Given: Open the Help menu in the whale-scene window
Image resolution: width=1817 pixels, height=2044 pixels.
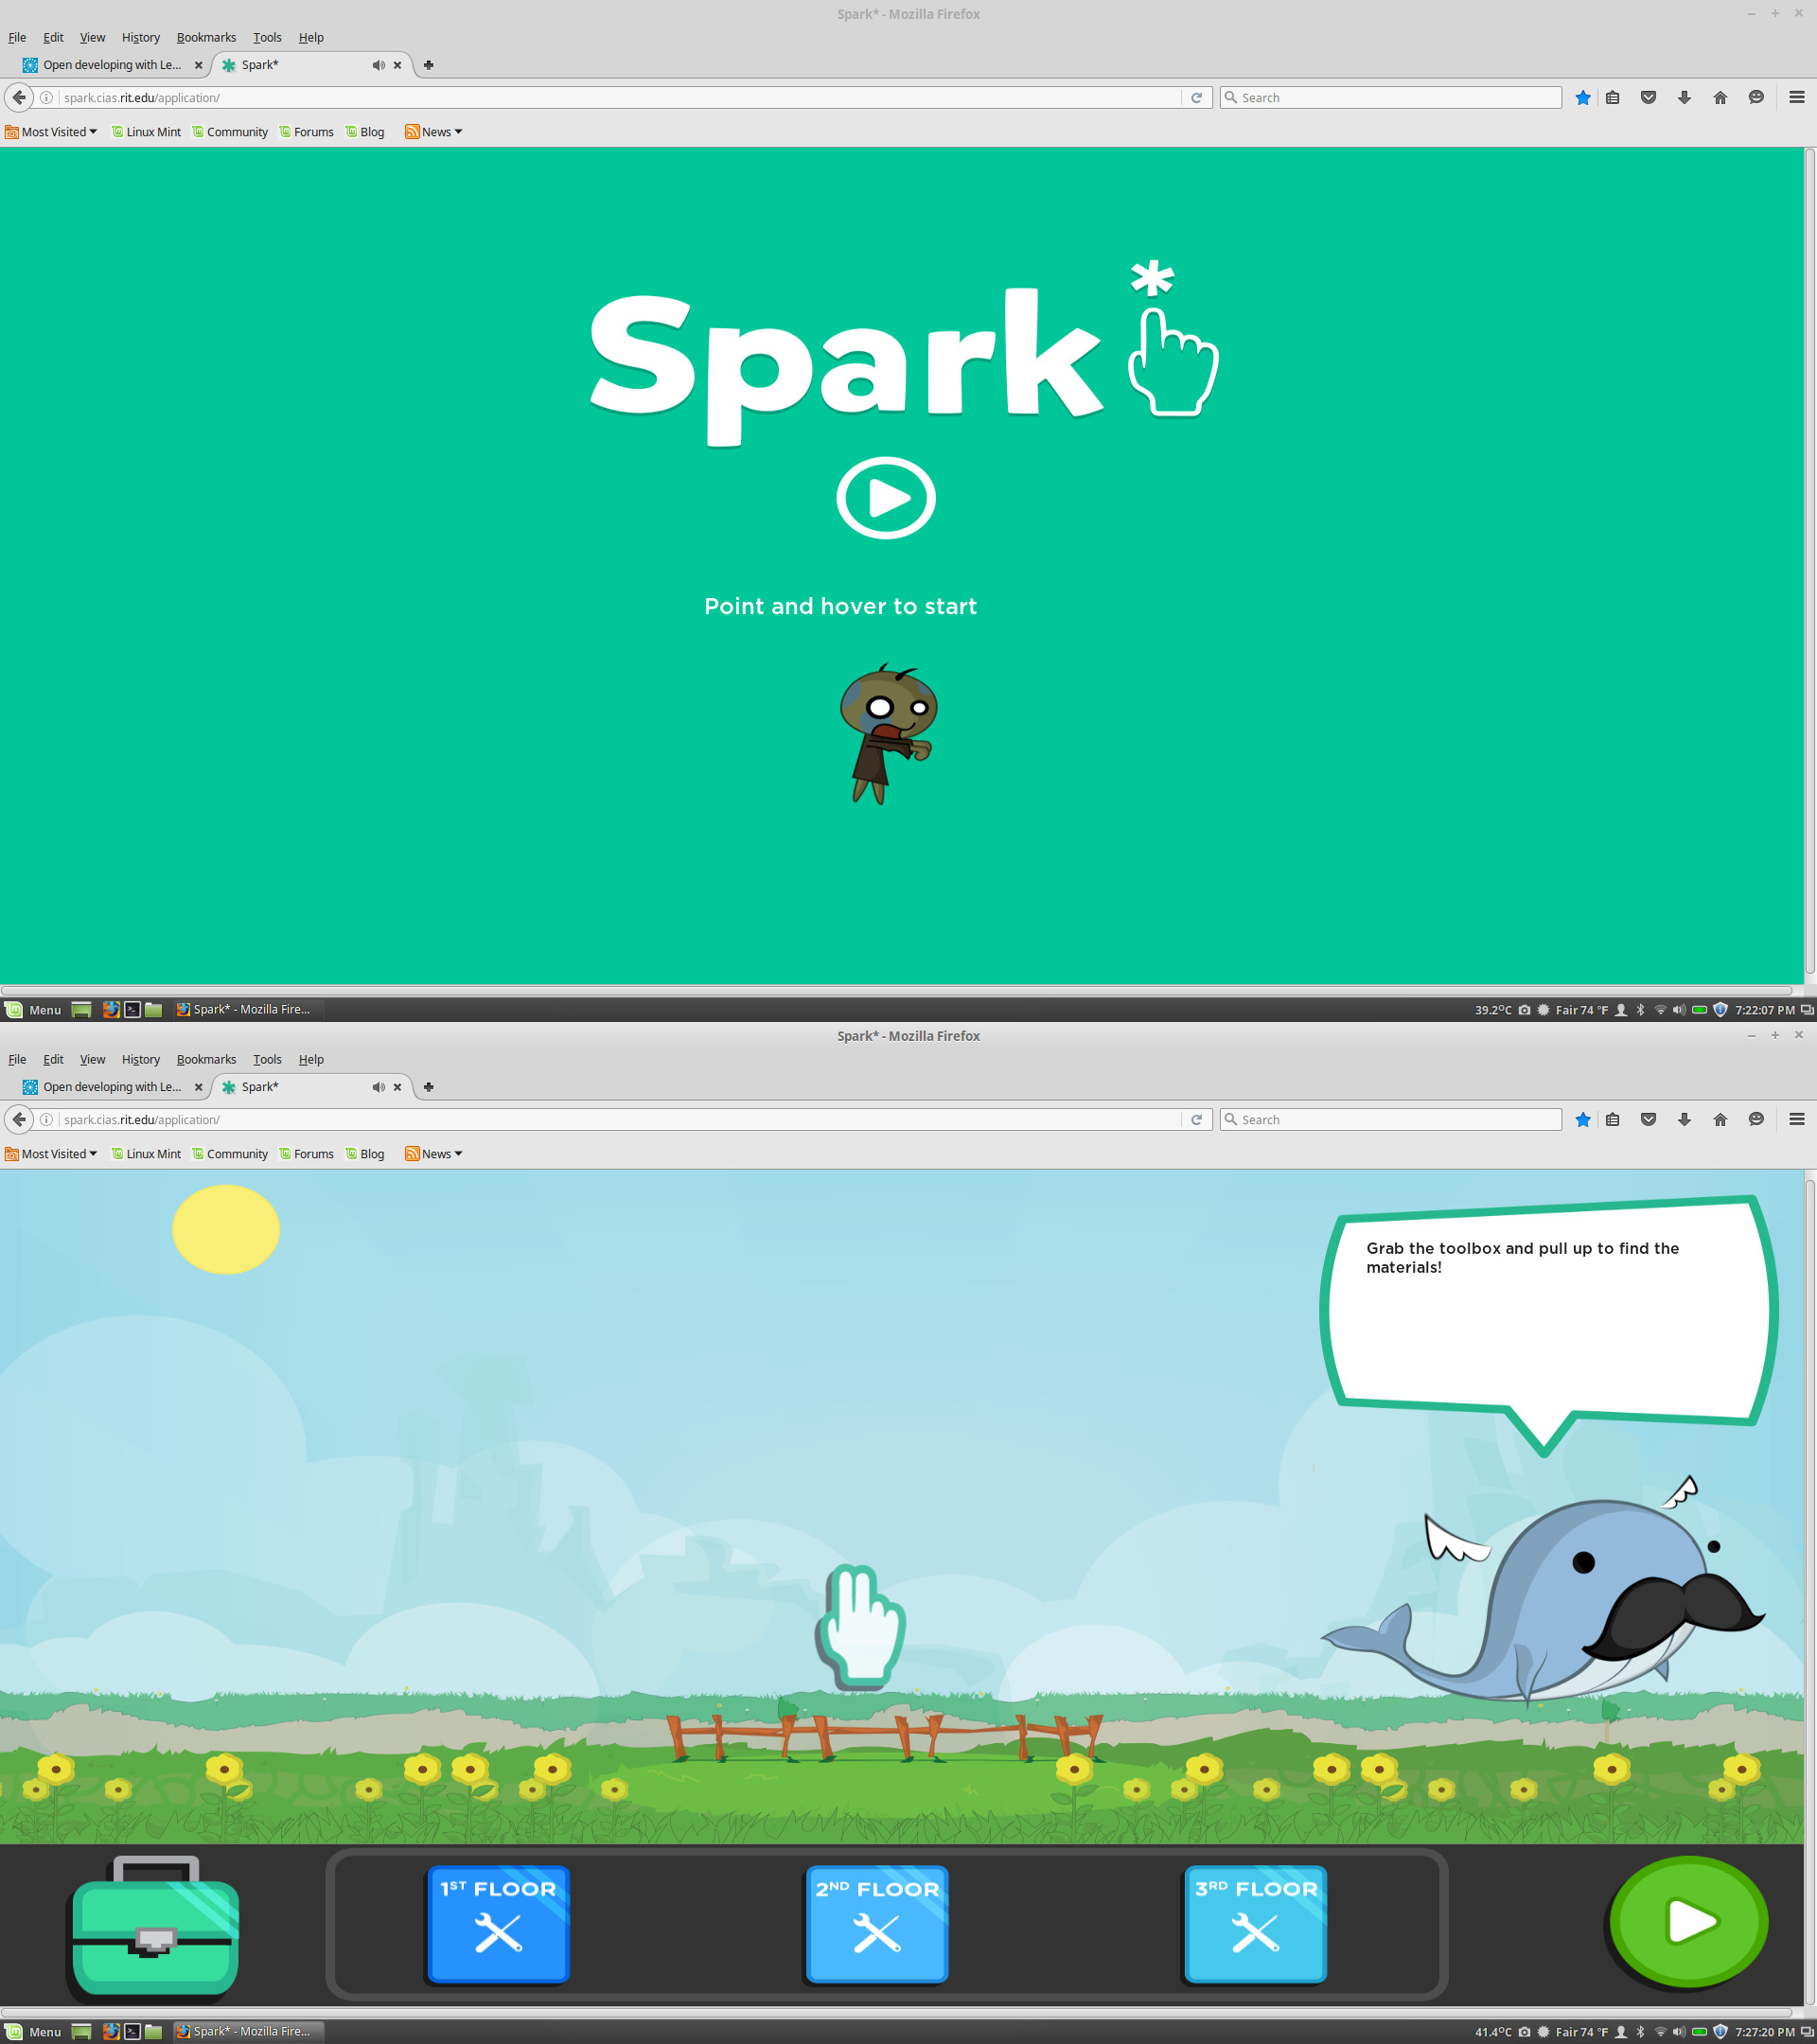Looking at the screenshot, I should 311,1059.
